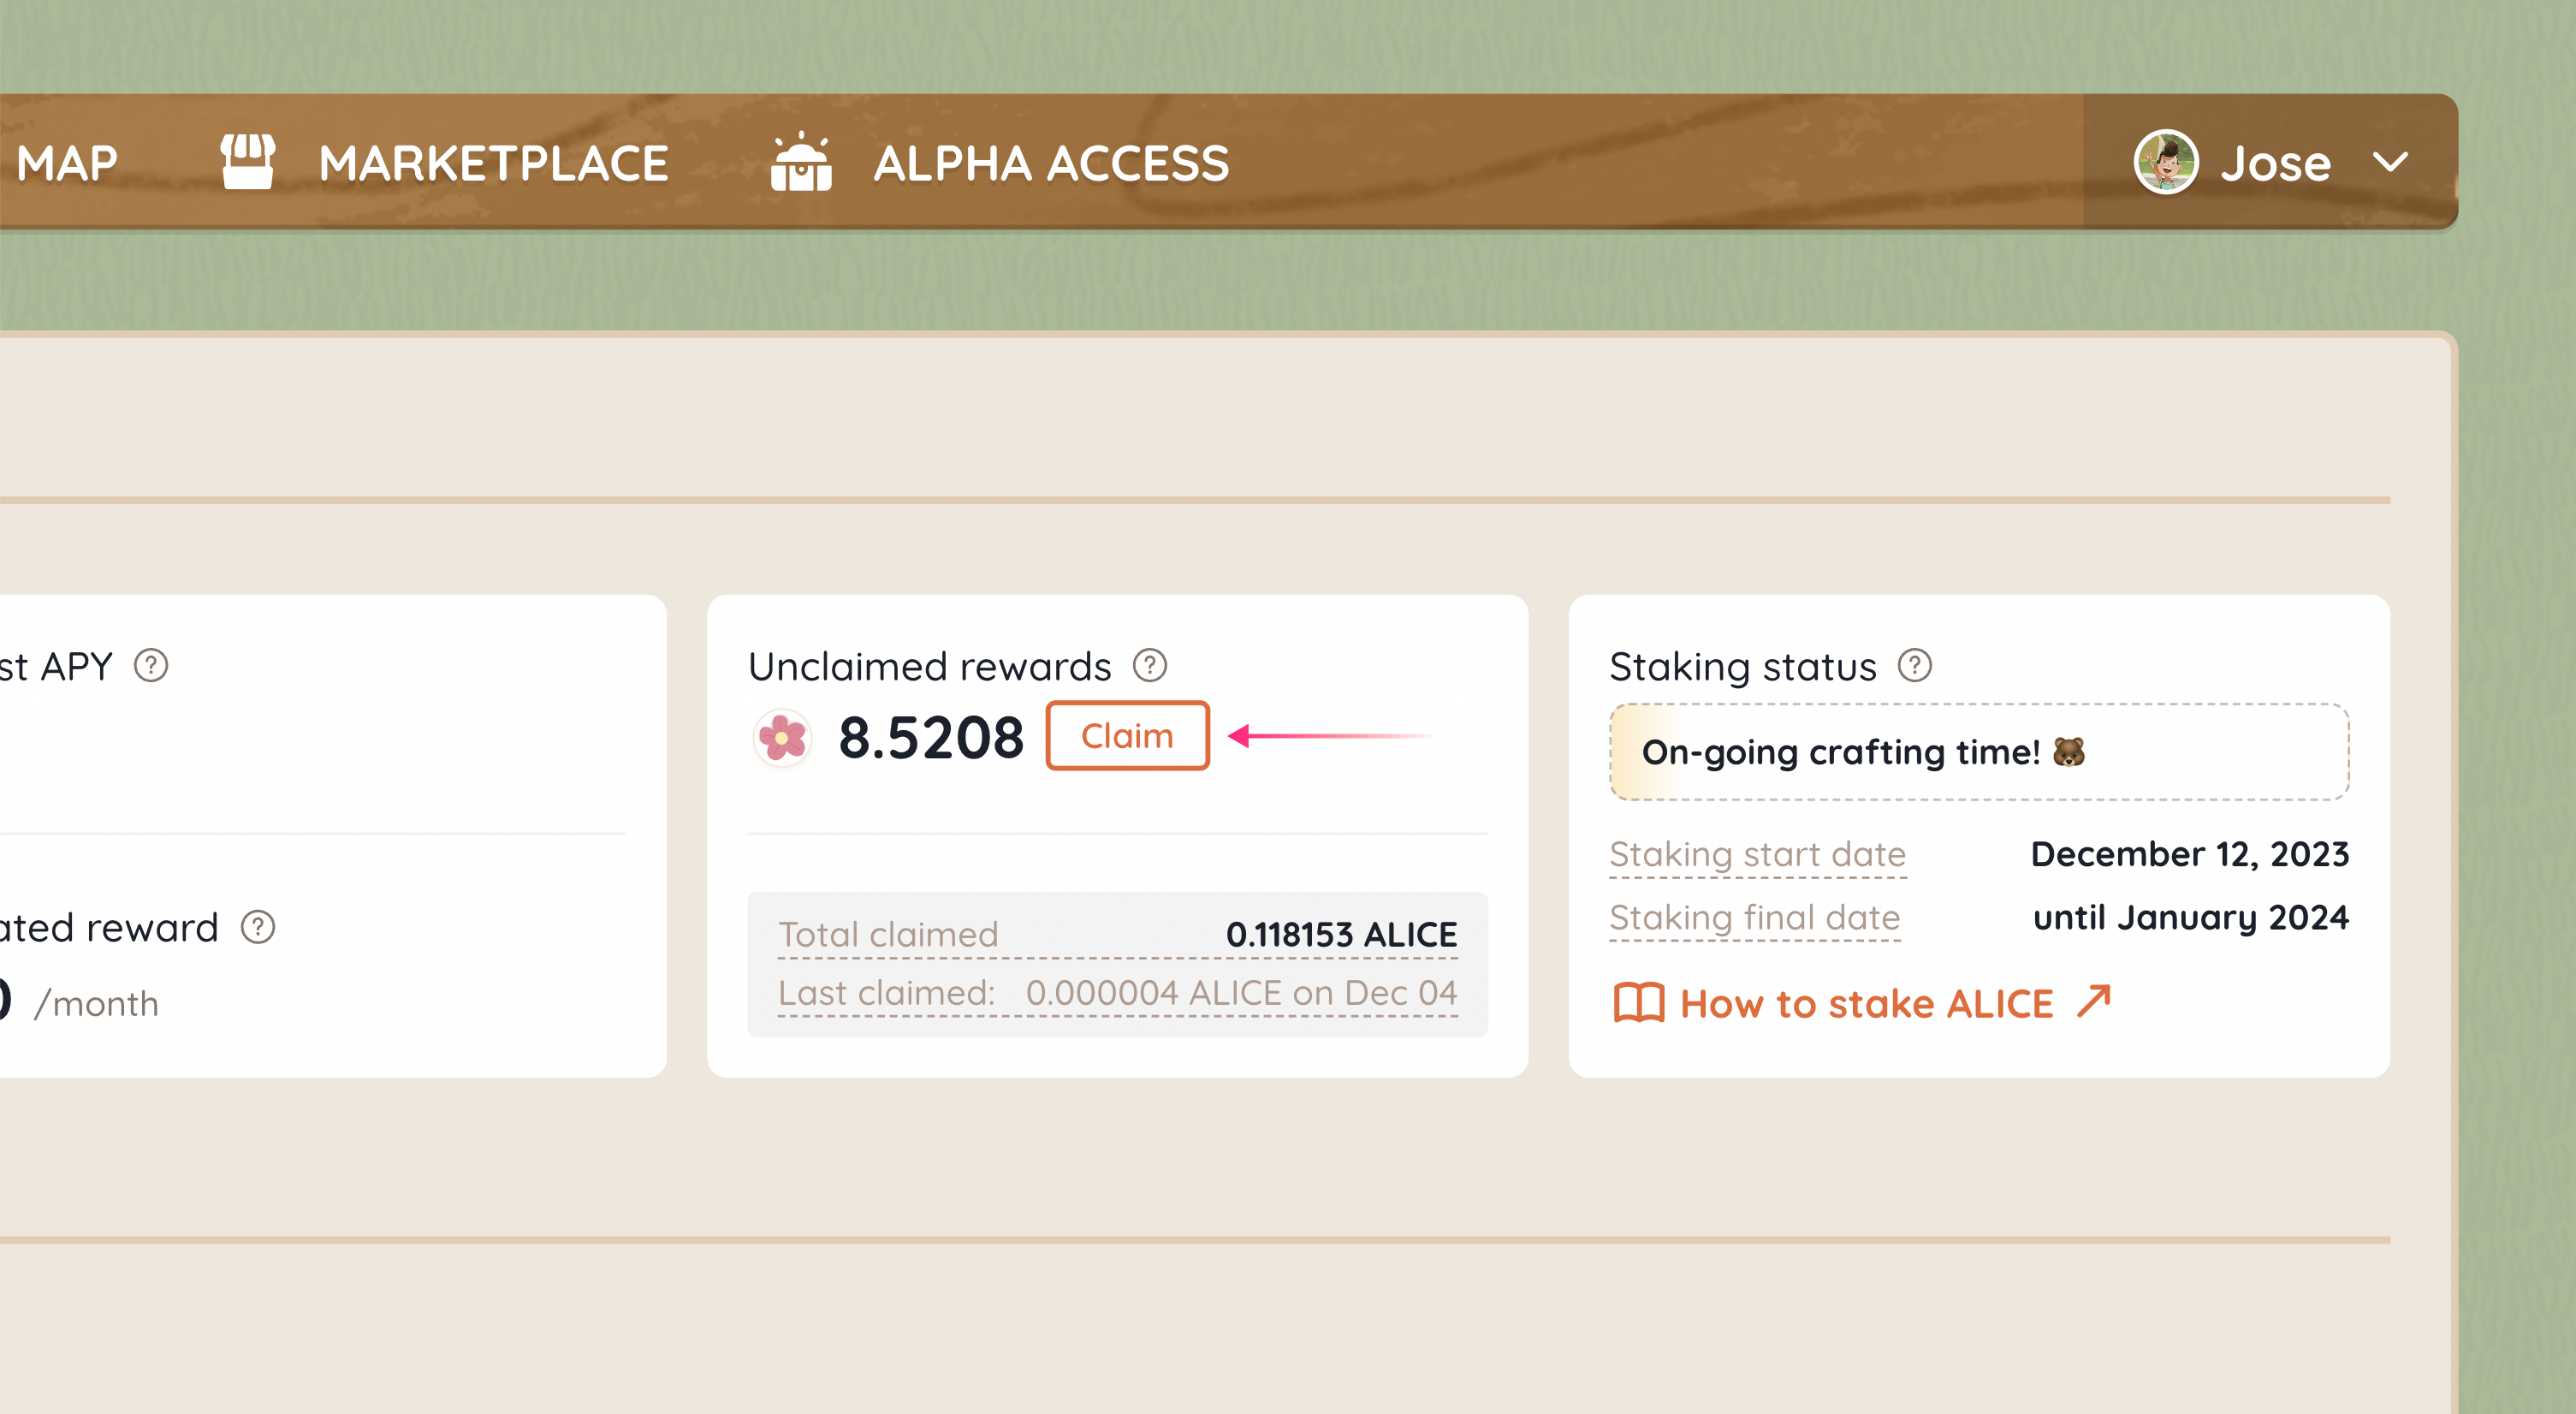
Task: Open the Unclaimed rewards help tooltip icon
Action: pos(1150,665)
